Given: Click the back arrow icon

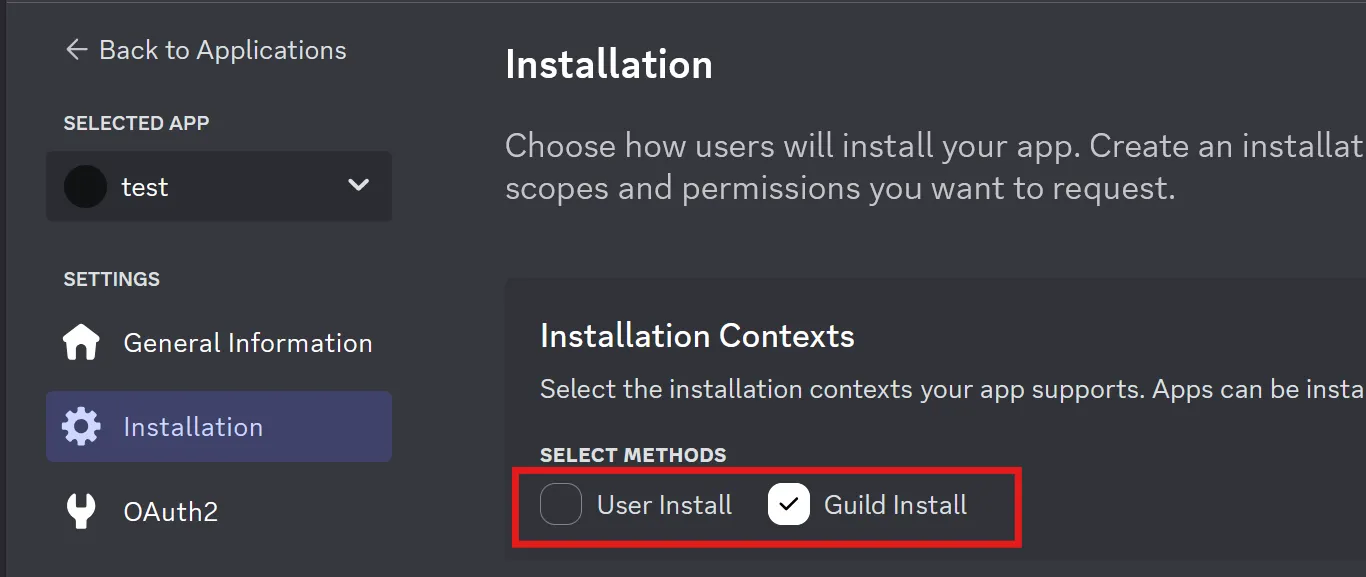Looking at the screenshot, I should tap(76, 49).
